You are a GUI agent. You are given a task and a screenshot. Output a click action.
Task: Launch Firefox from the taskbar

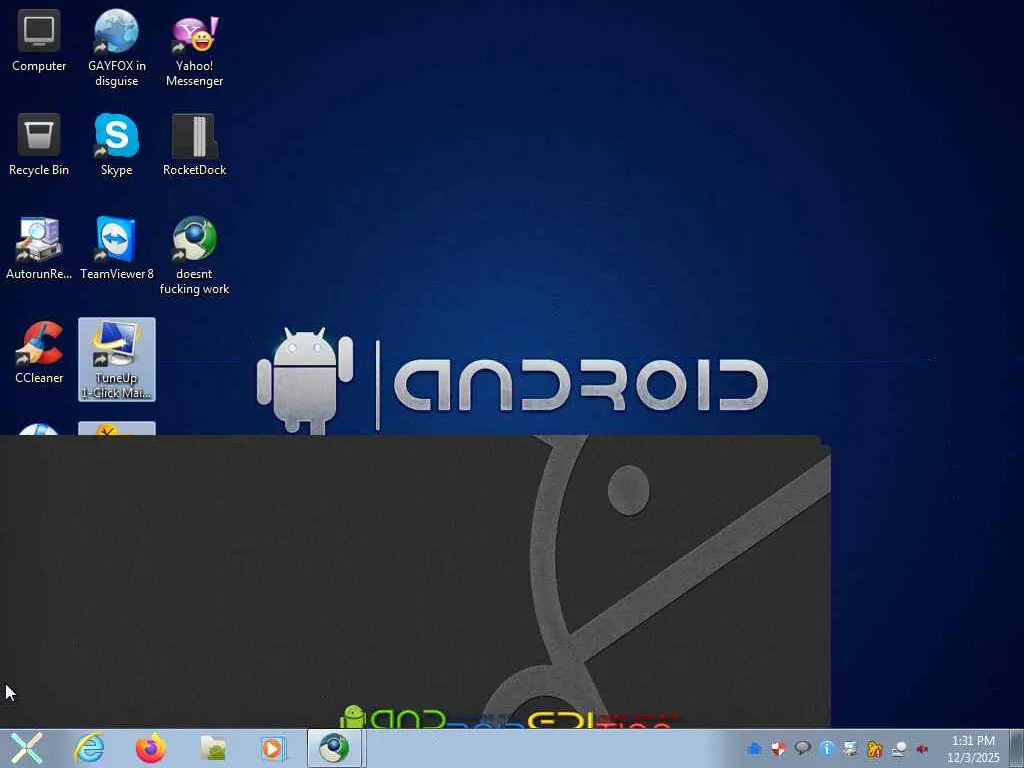(150, 748)
